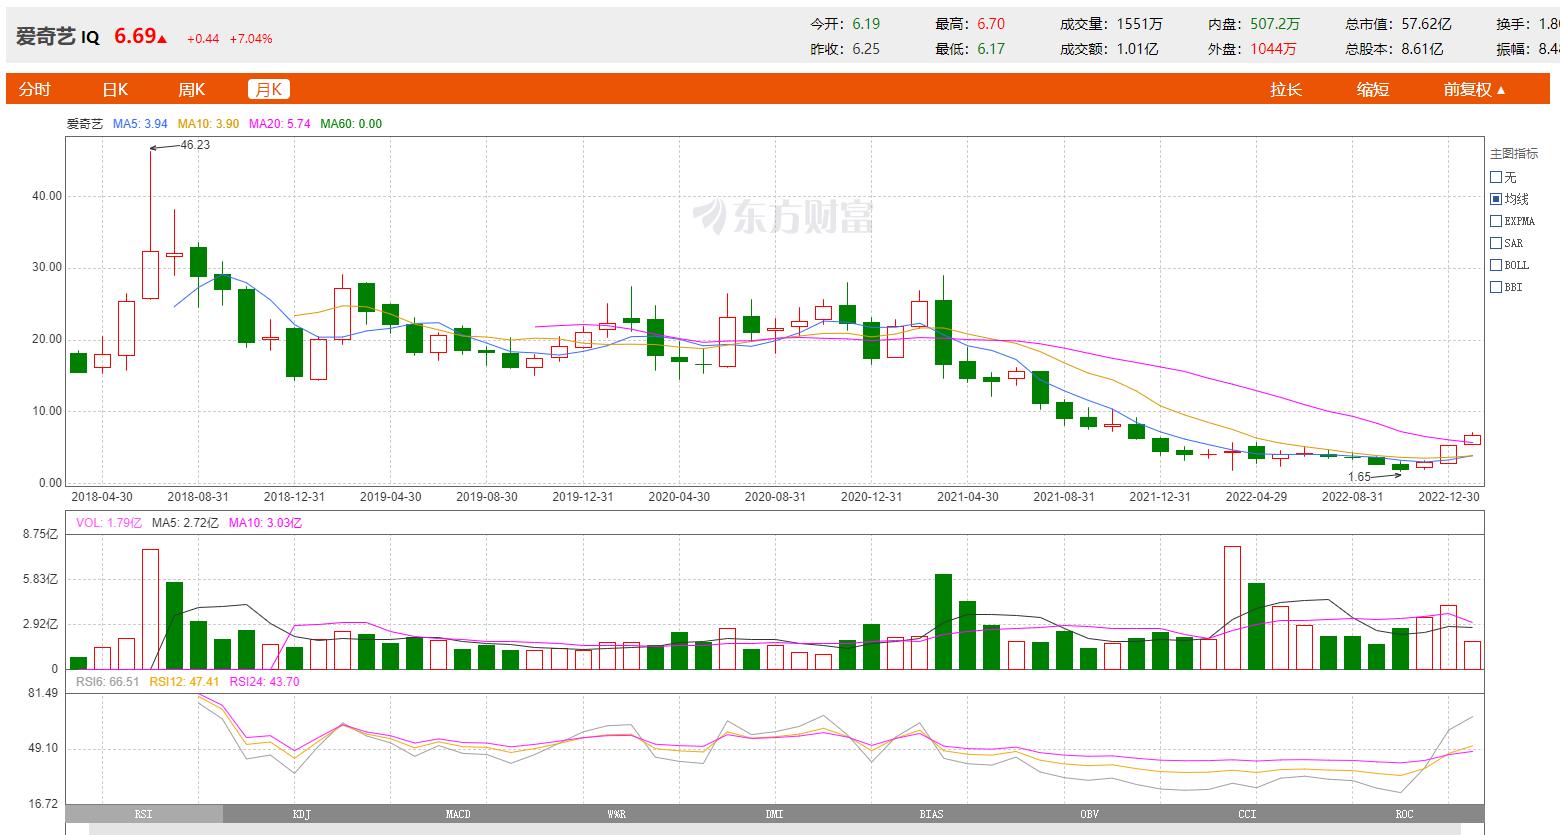Enable the EXPMA indicator checkbox
1560x835 pixels.
click(1496, 221)
